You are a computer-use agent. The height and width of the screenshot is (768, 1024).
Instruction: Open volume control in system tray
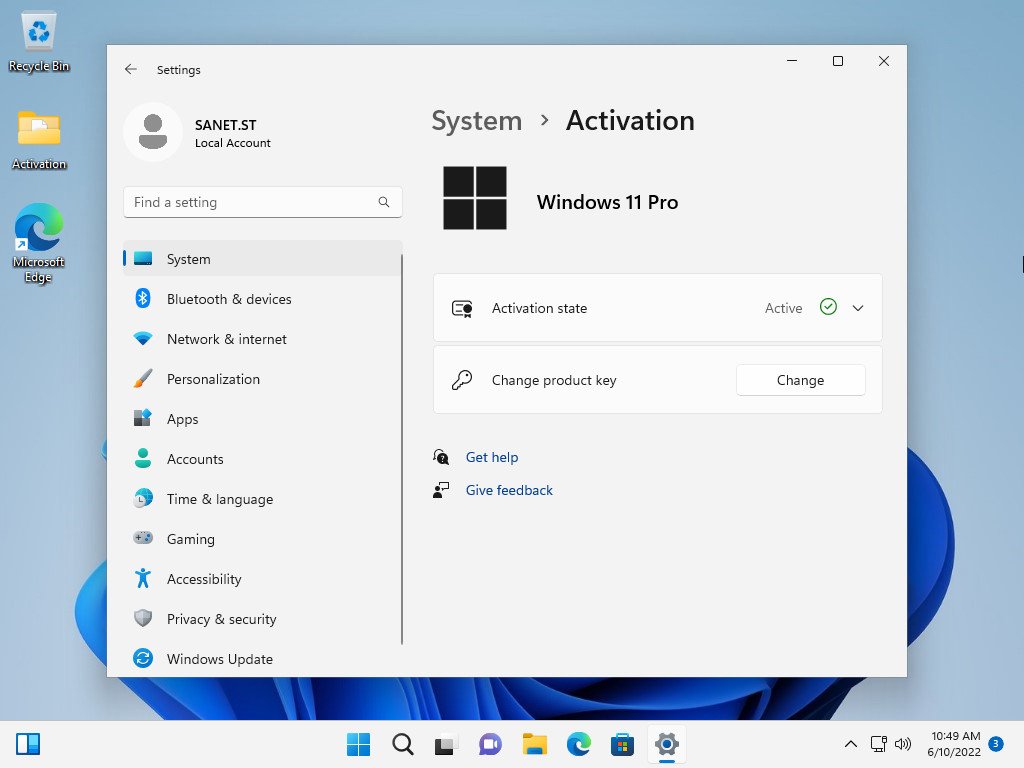click(x=903, y=744)
